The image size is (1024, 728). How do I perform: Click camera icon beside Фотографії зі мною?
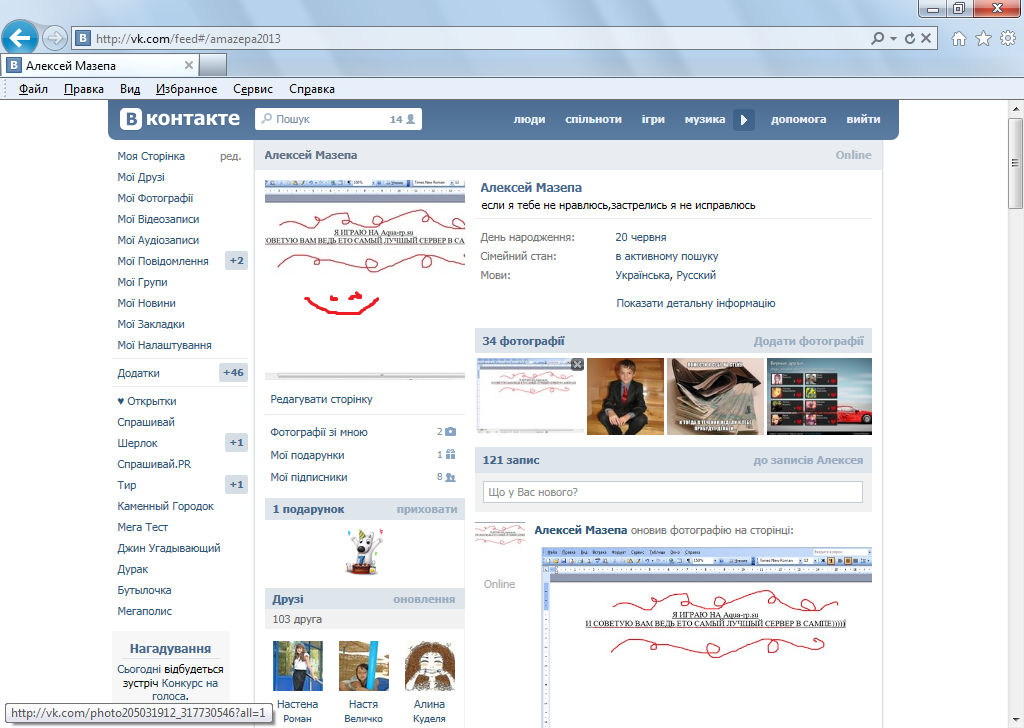451,432
